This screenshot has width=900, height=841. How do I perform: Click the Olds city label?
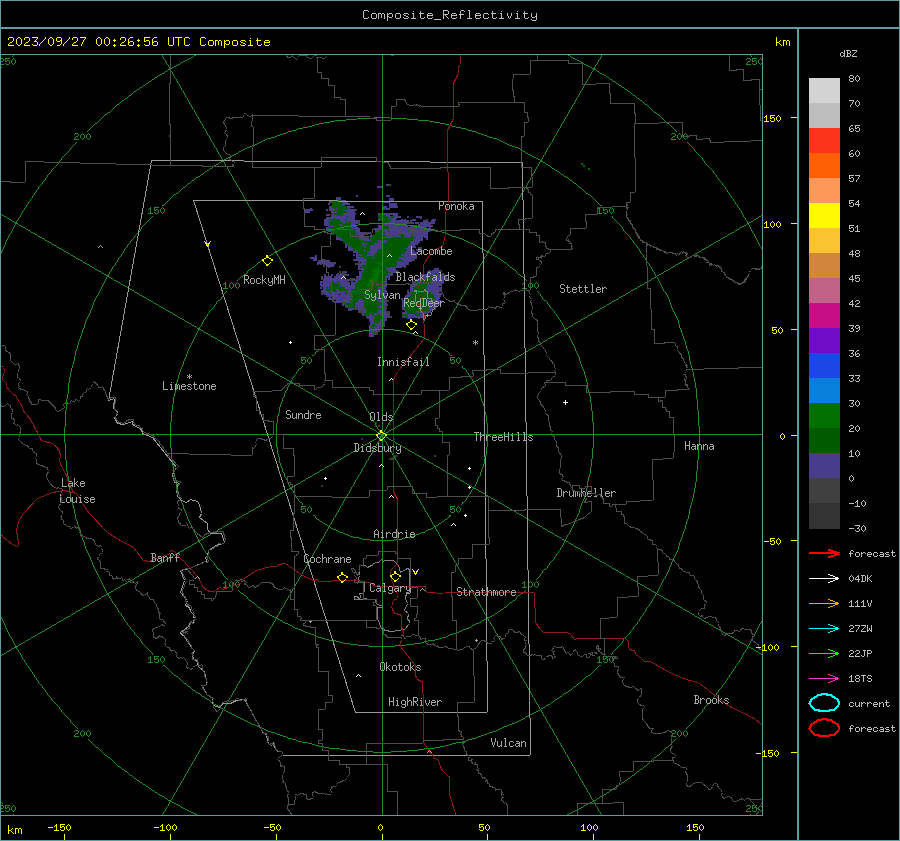381,417
